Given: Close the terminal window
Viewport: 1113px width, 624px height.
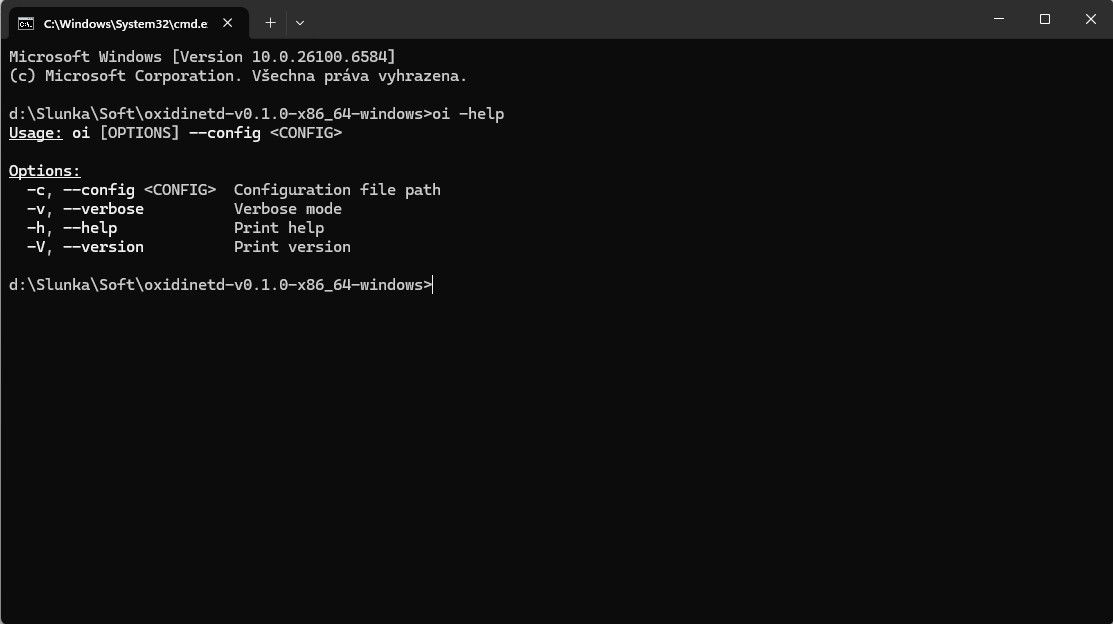Looking at the screenshot, I should 1091,19.
